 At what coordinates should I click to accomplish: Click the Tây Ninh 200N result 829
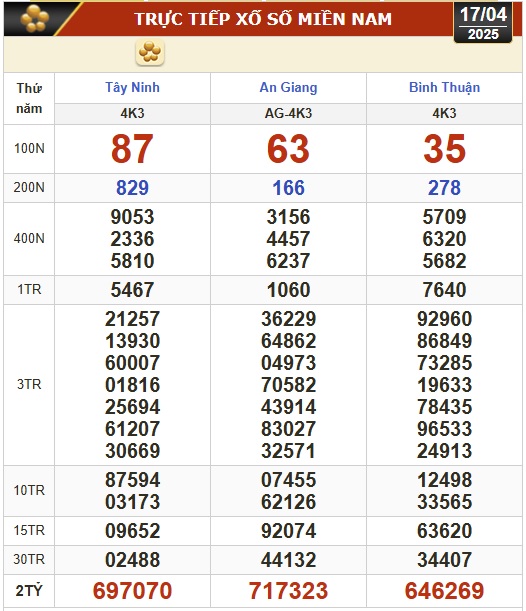(x=132, y=187)
